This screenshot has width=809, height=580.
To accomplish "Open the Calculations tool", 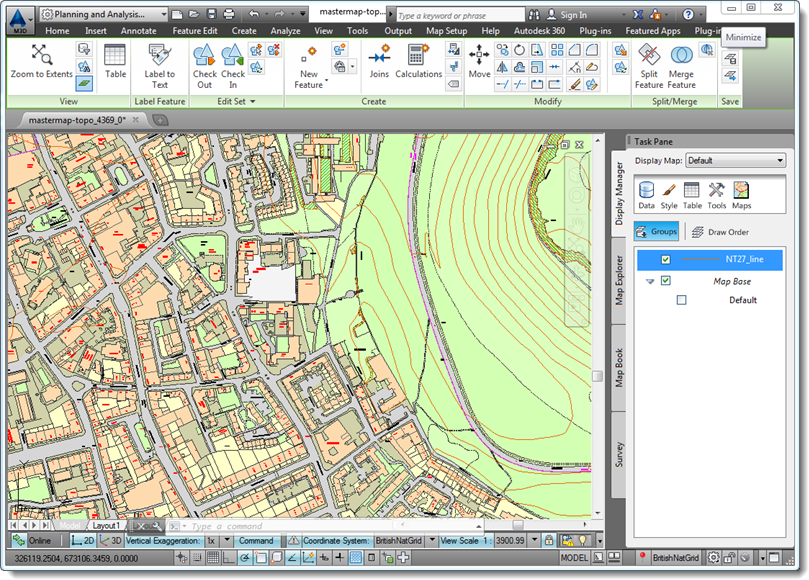I will pos(418,61).
